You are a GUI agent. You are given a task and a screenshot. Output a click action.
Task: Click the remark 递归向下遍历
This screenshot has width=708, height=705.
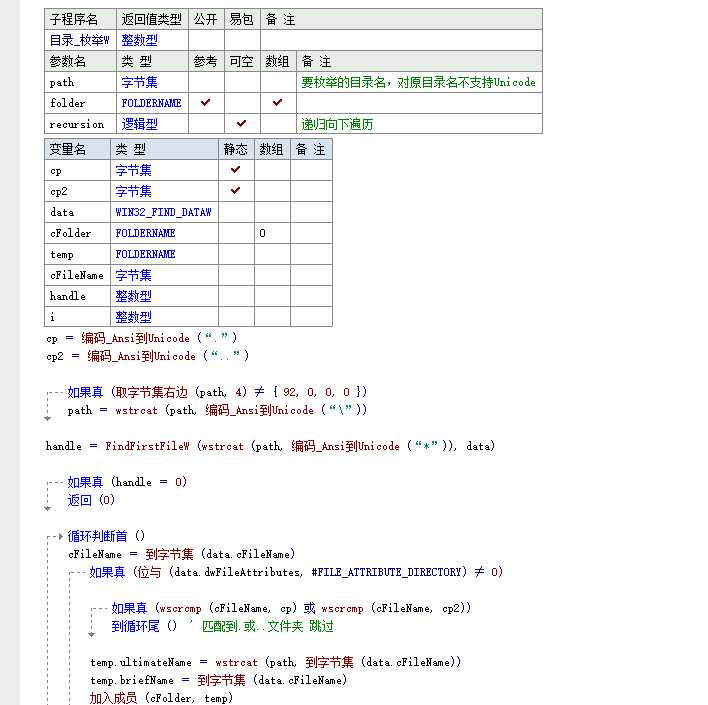click(x=337, y=124)
